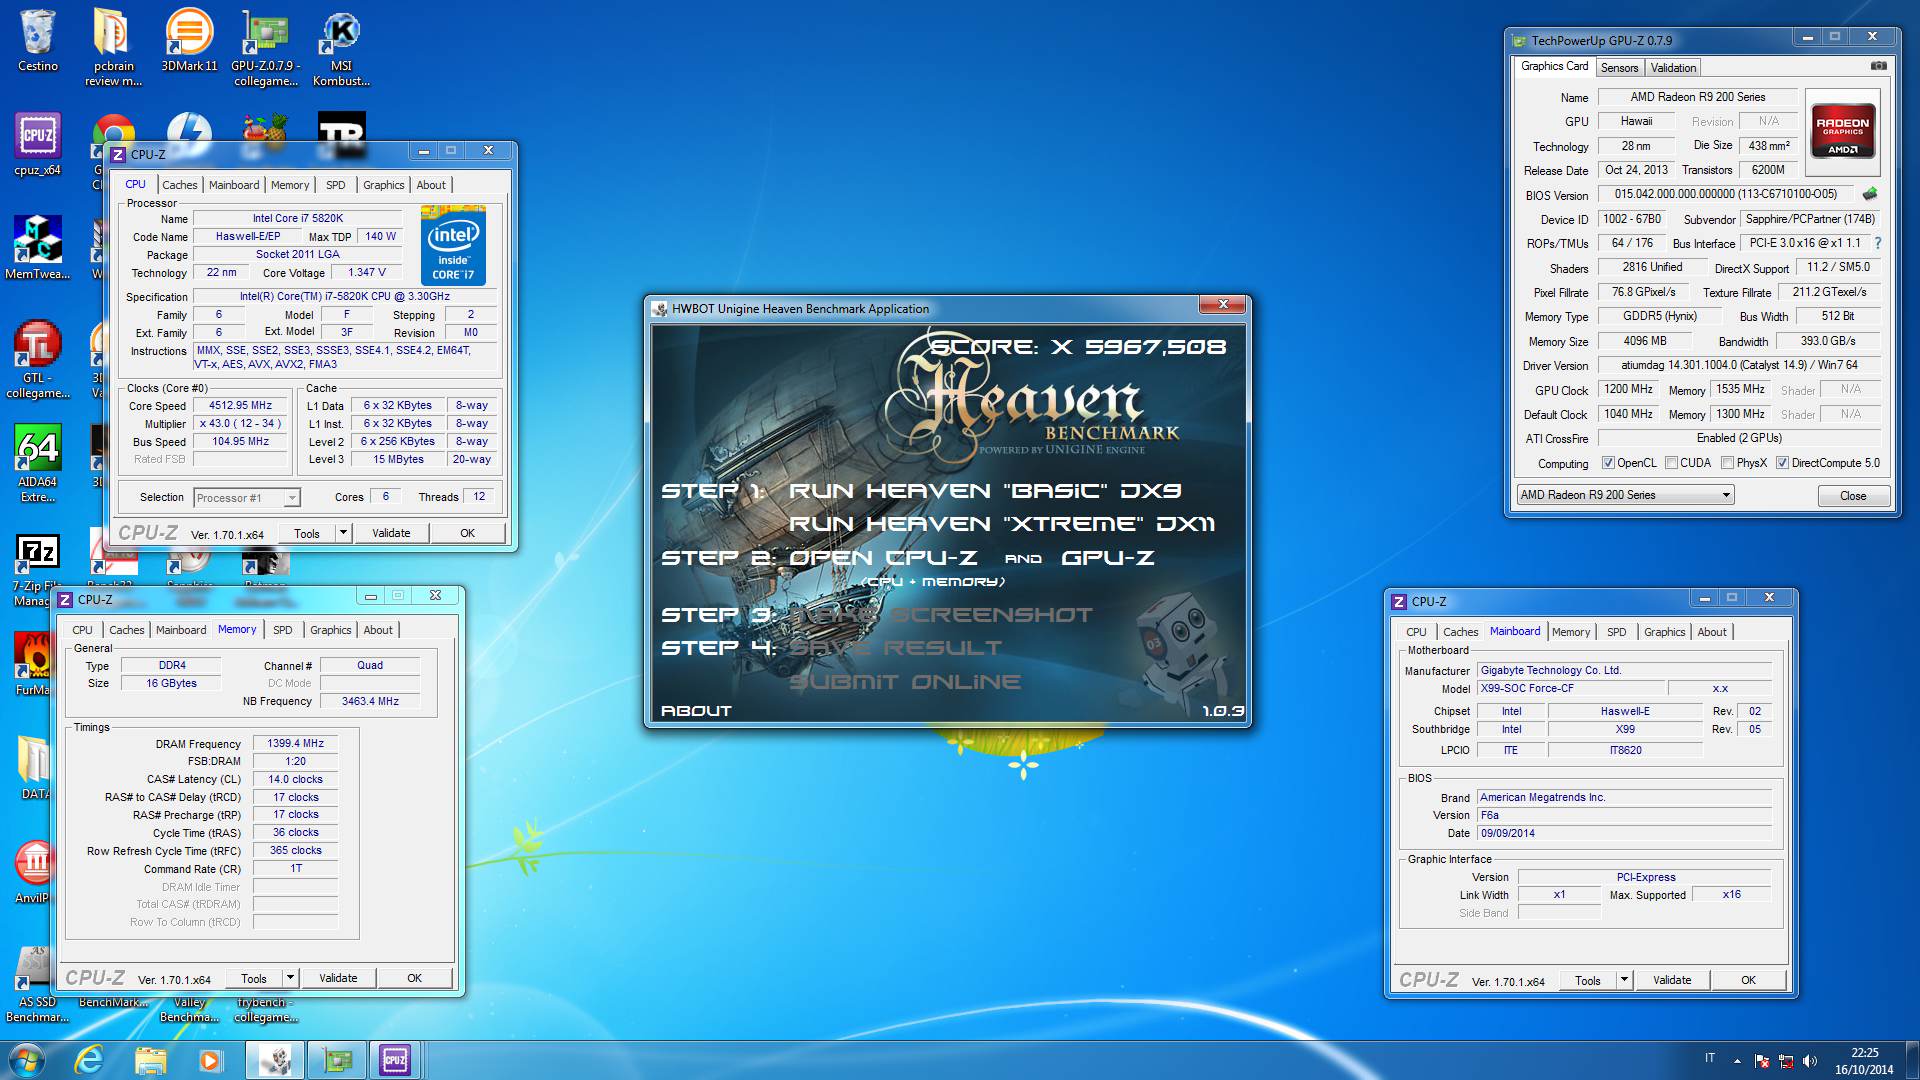Viewport: 1920px width, 1080px height.
Task: Launch the MemTweakIt desktop shortcut
Action: tap(38, 248)
